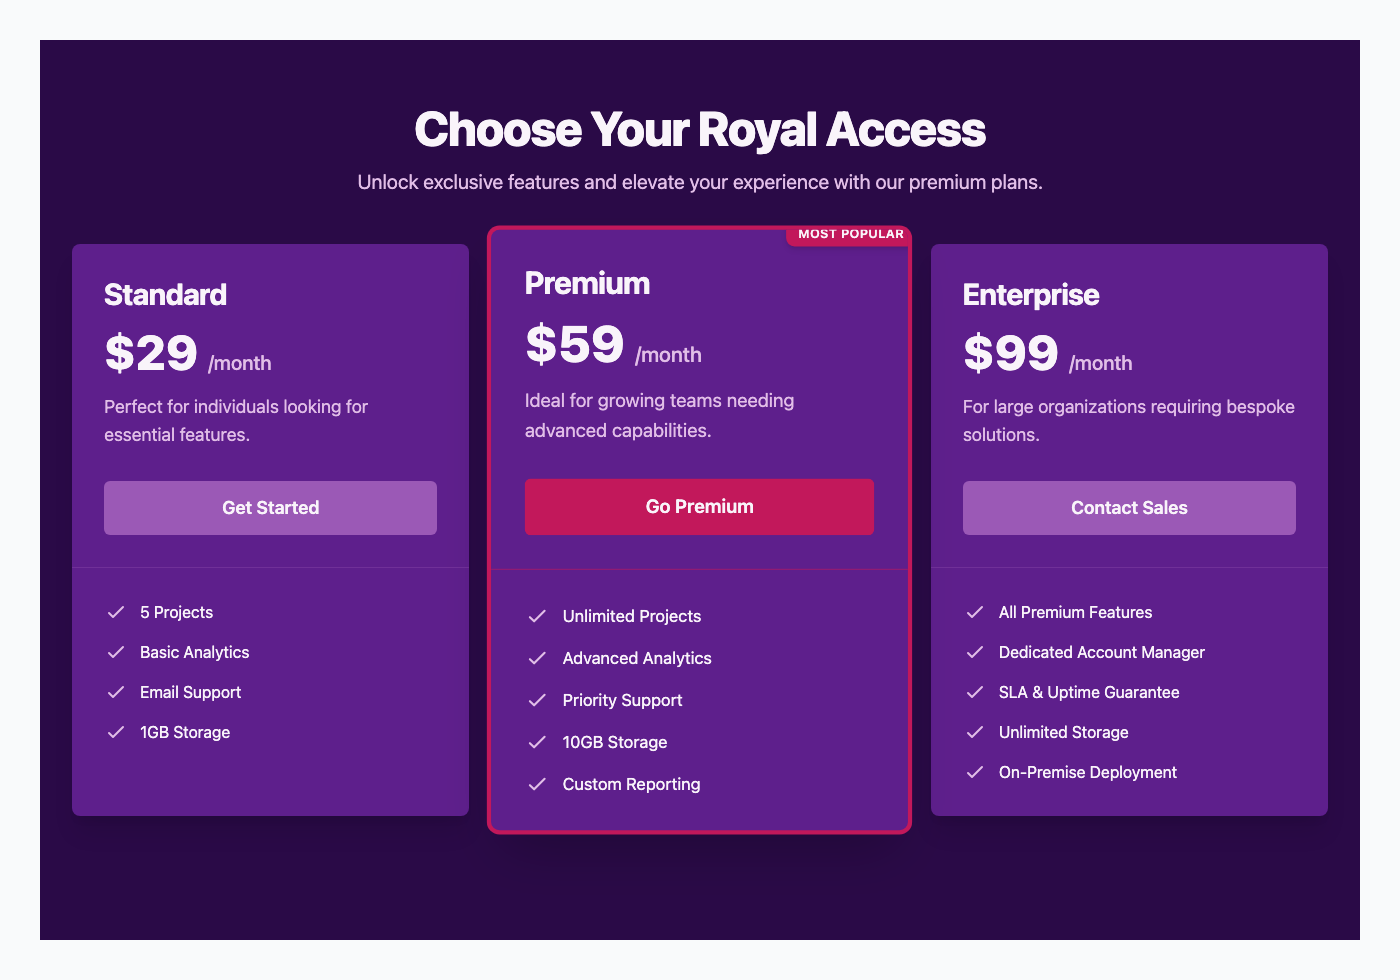The height and width of the screenshot is (980, 1400).
Task: Click the checkmark beside 10GB Storage
Action: 537,742
